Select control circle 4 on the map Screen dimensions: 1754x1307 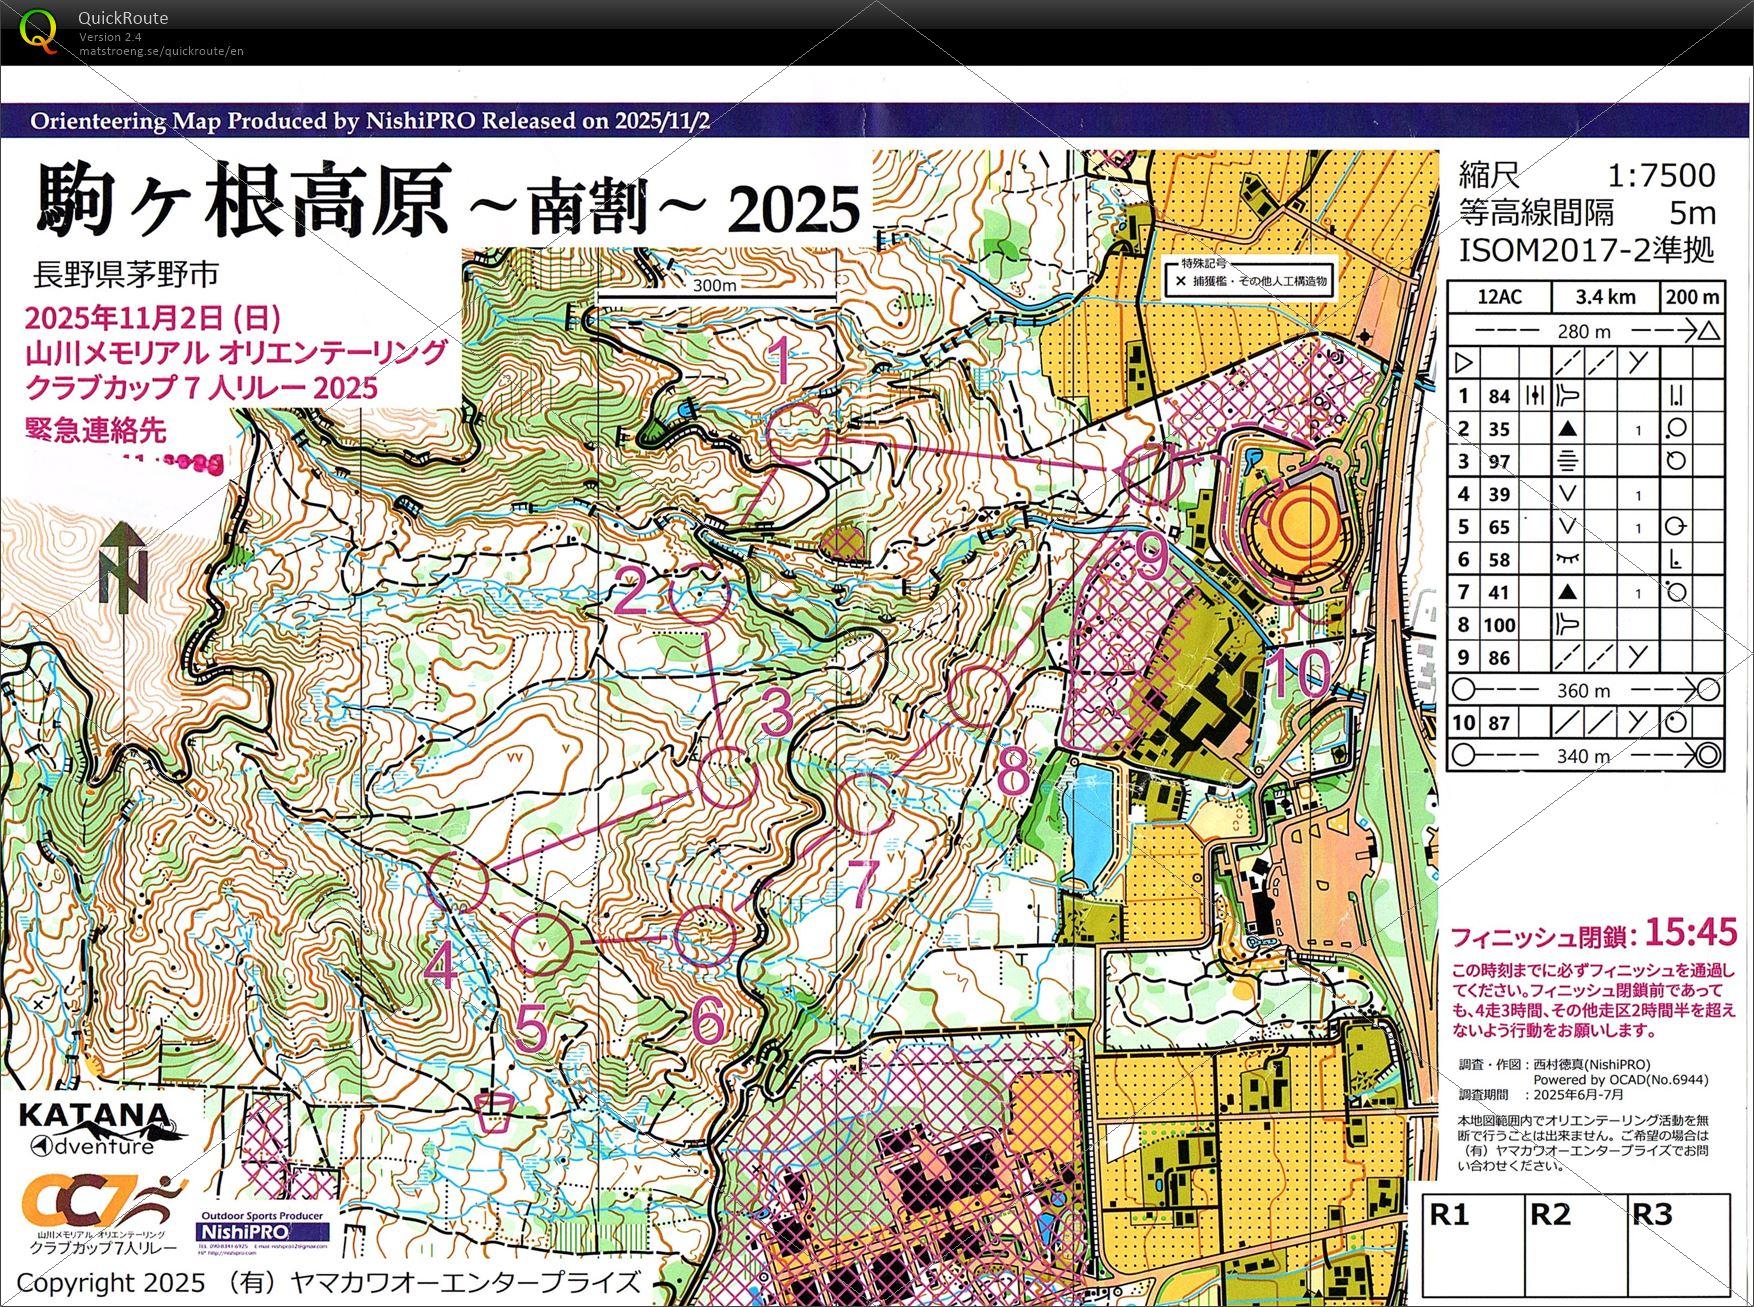tap(457, 881)
